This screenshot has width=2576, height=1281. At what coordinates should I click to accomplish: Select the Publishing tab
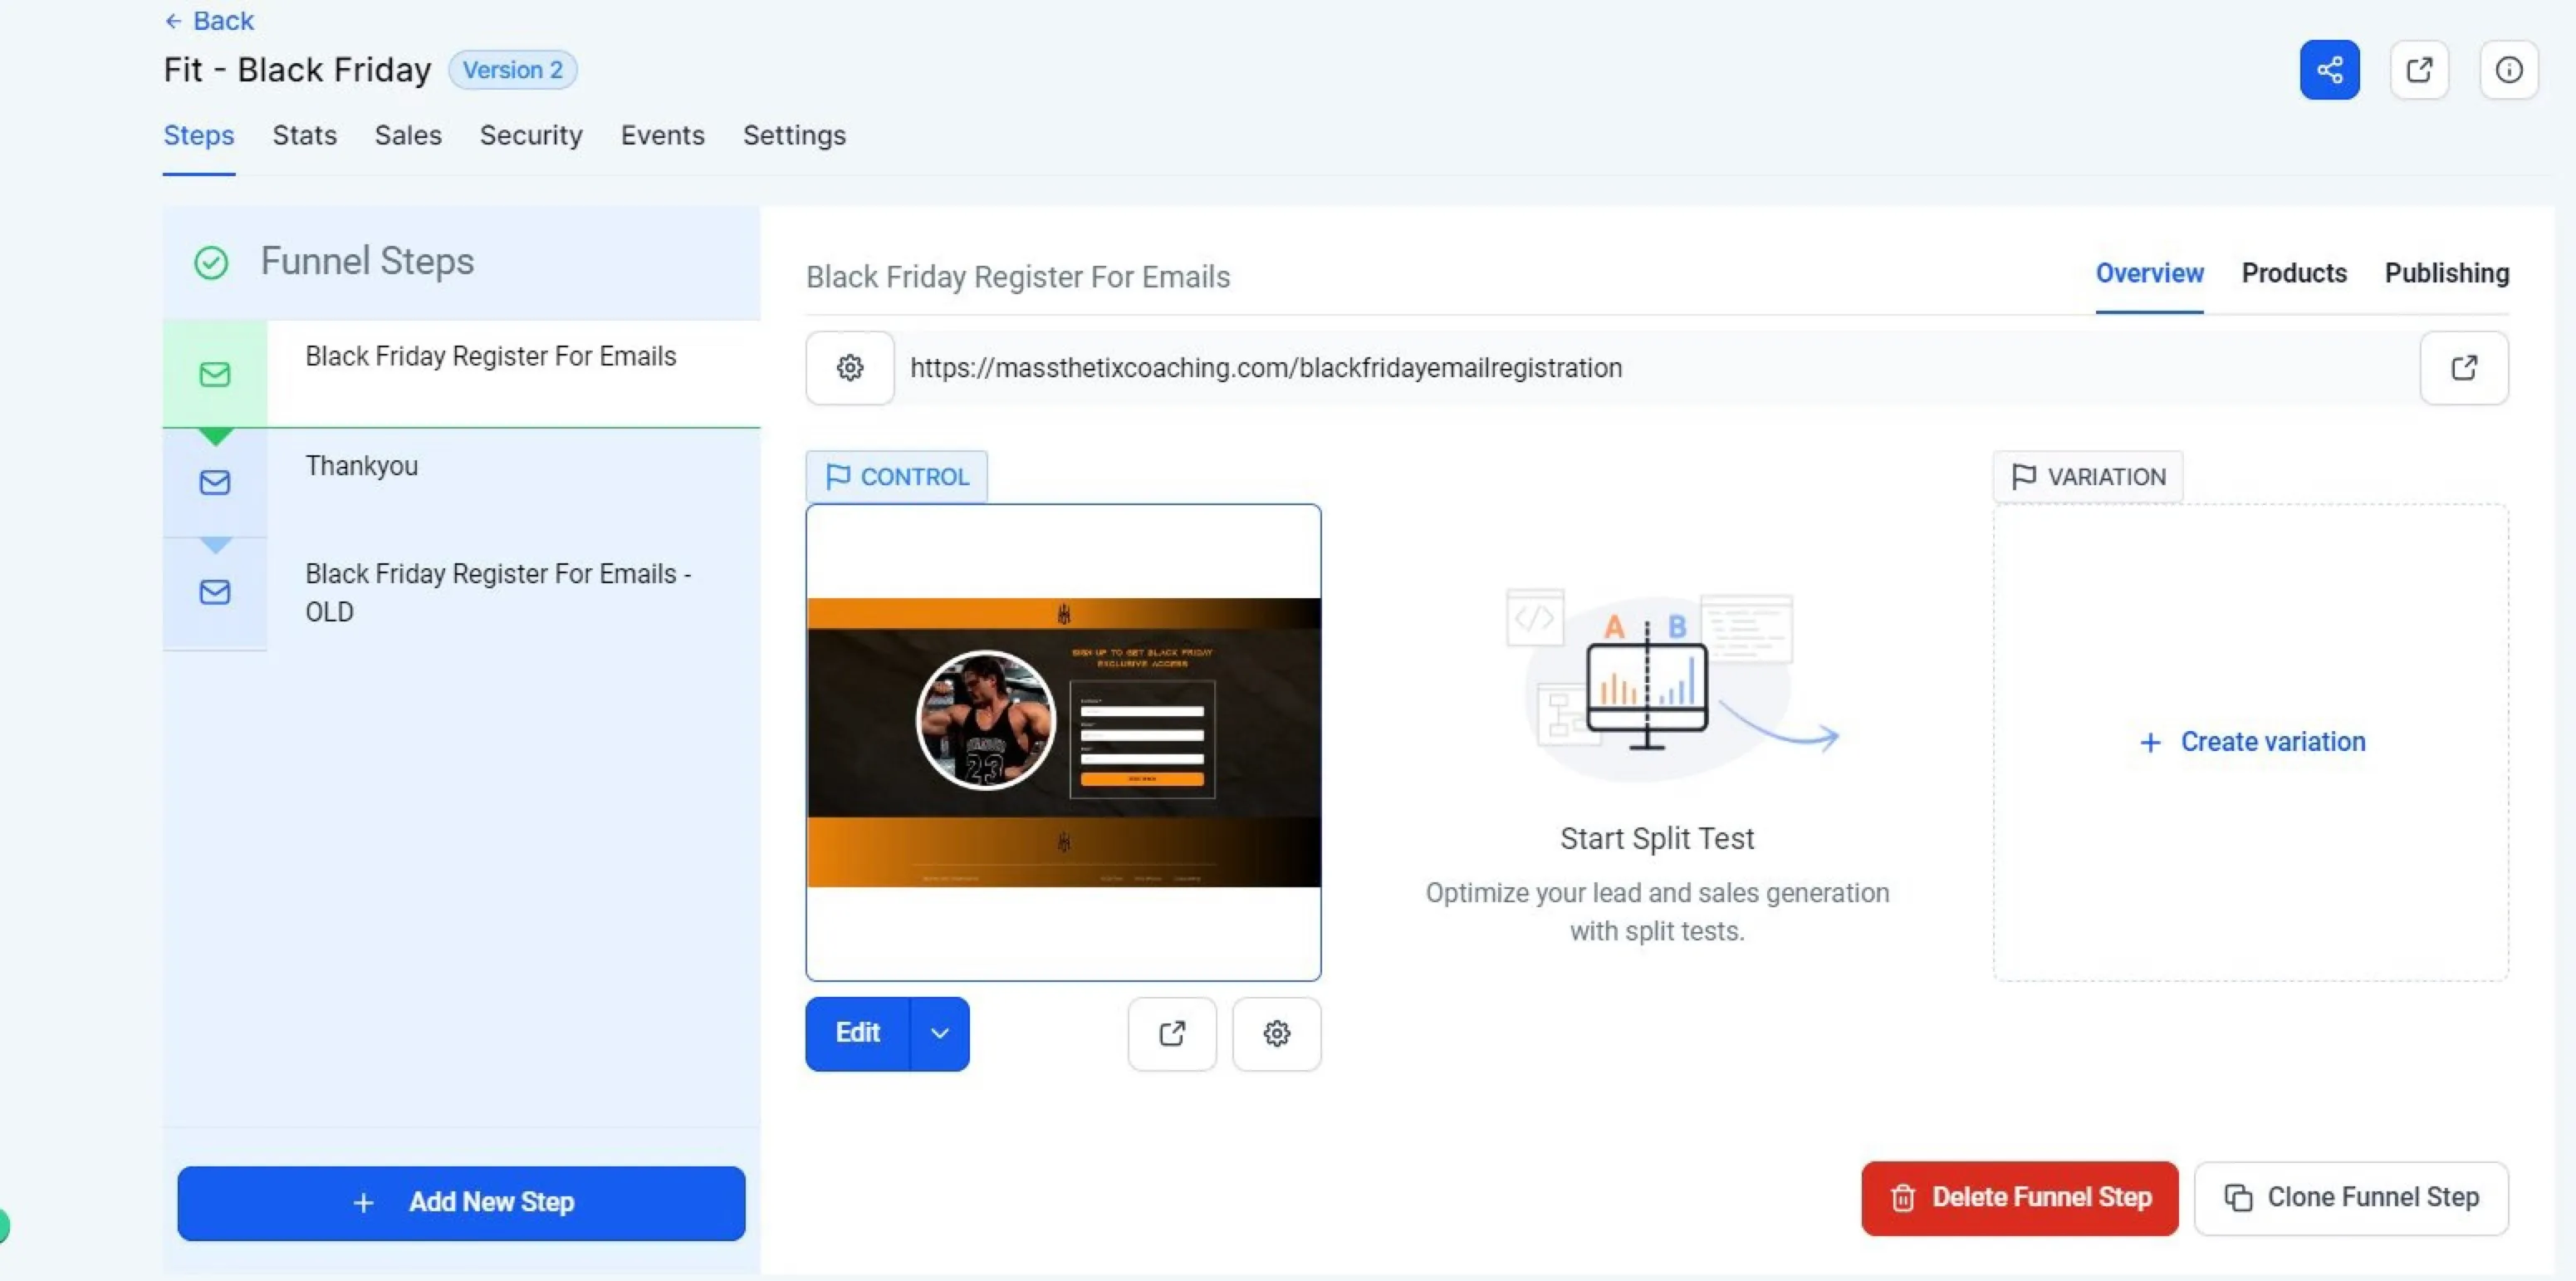coord(2447,273)
